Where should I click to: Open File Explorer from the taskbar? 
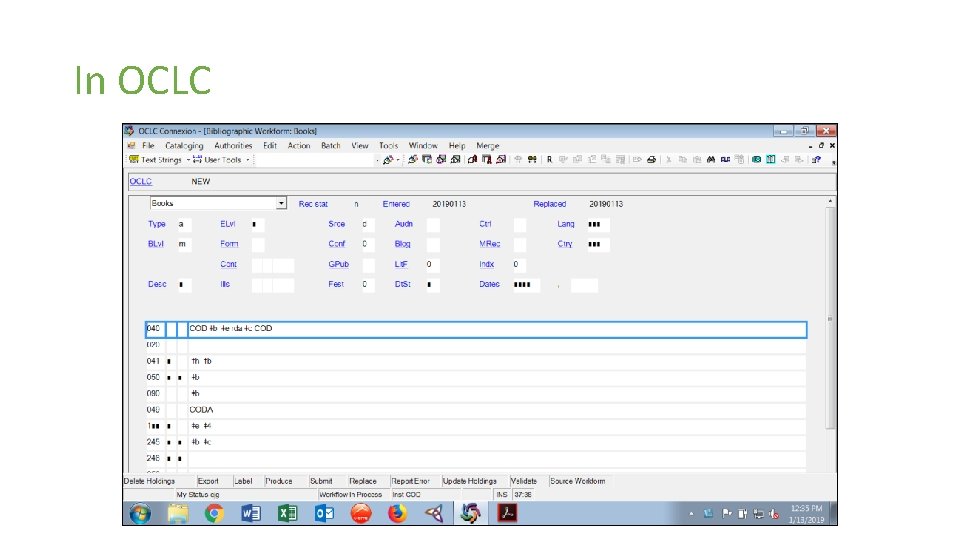pos(178,513)
